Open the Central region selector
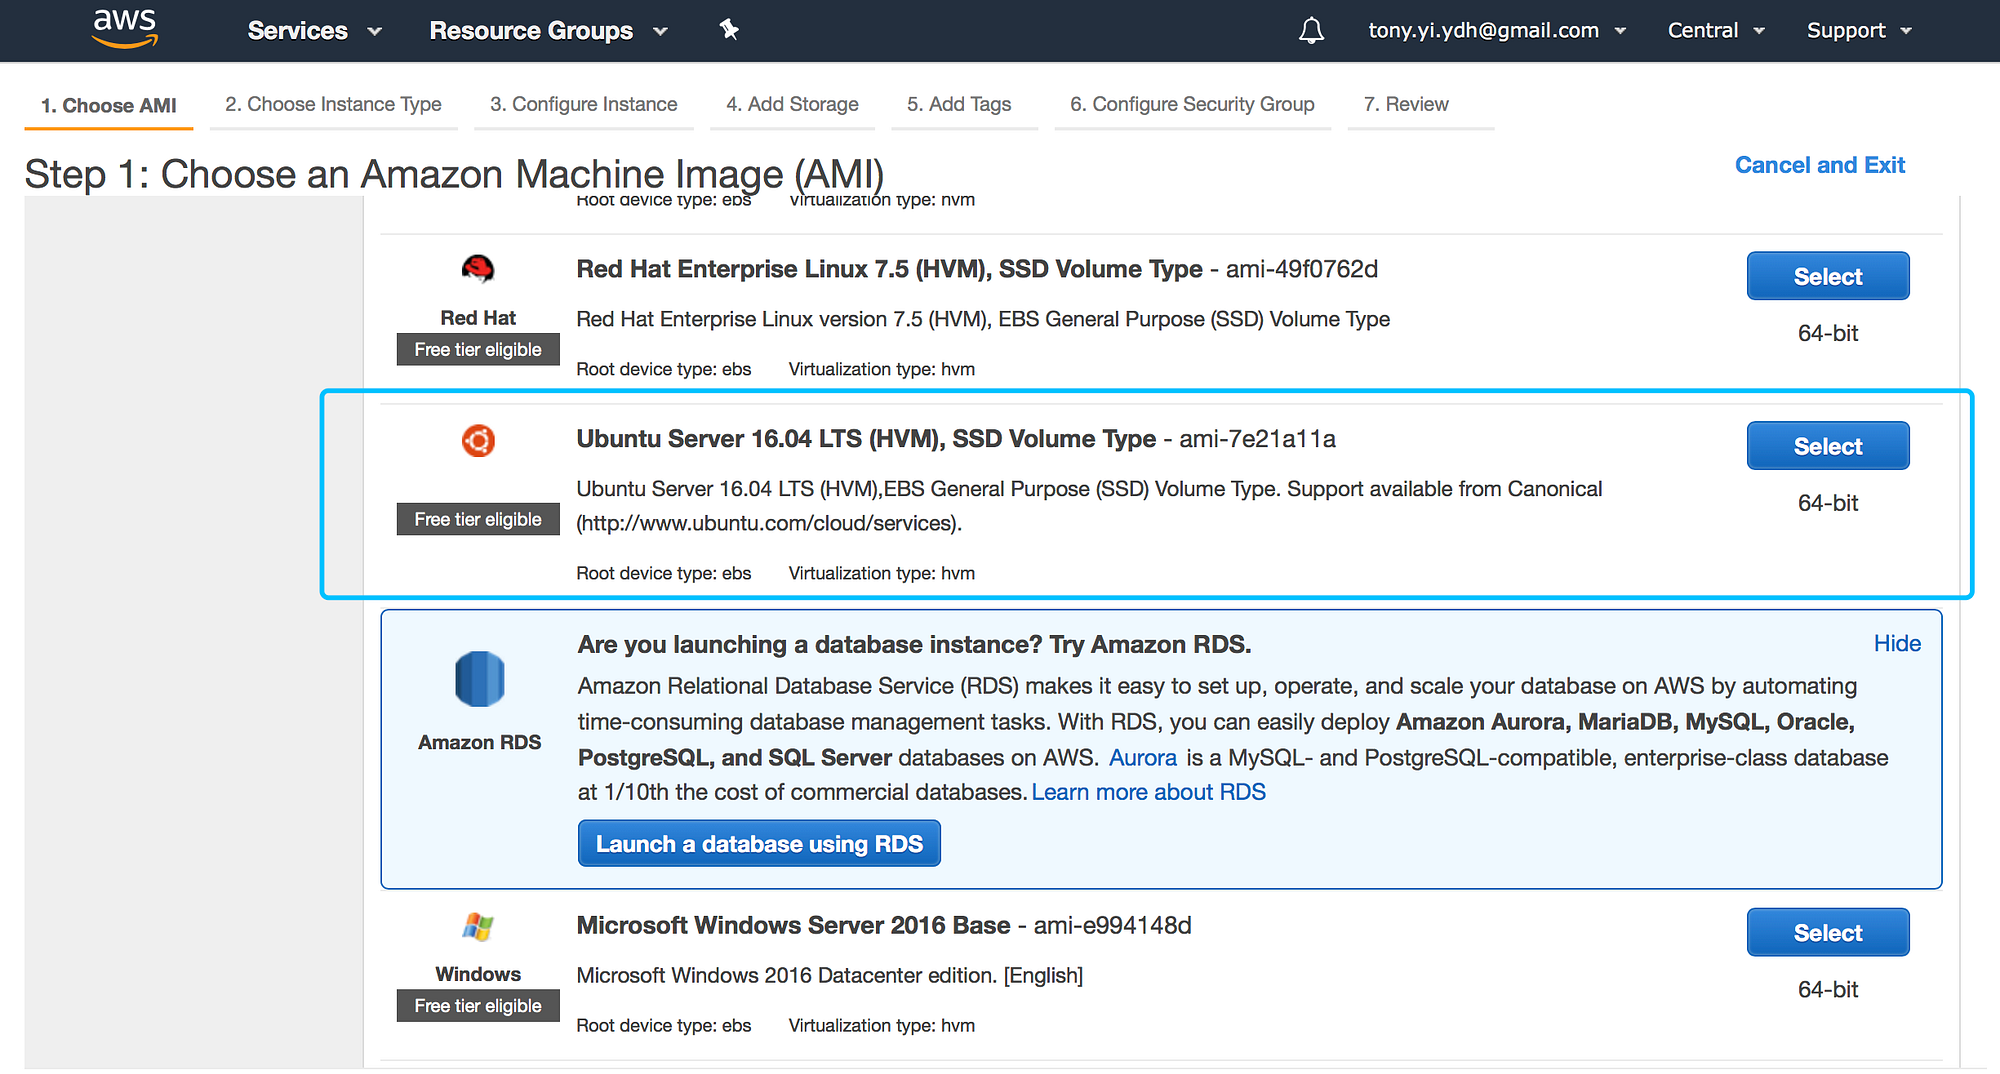The width and height of the screenshot is (2000, 1074). click(1716, 31)
